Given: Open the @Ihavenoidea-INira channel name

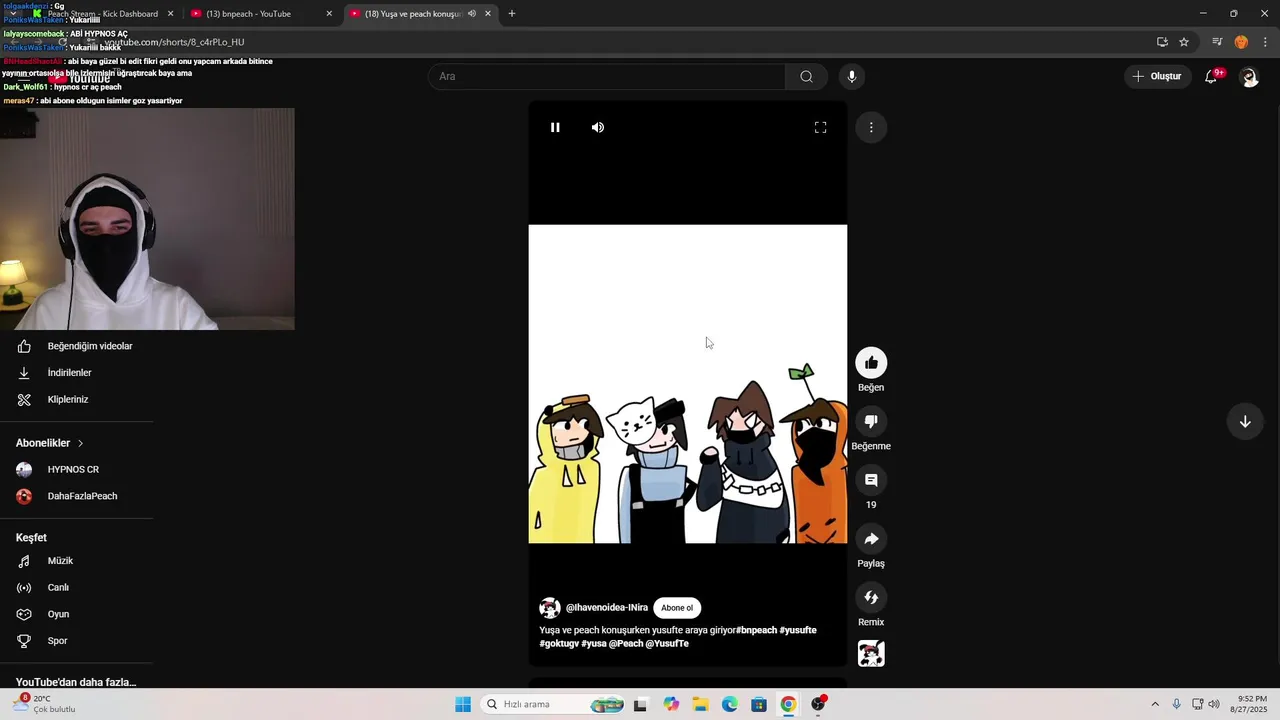Looking at the screenshot, I should coord(607,608).
